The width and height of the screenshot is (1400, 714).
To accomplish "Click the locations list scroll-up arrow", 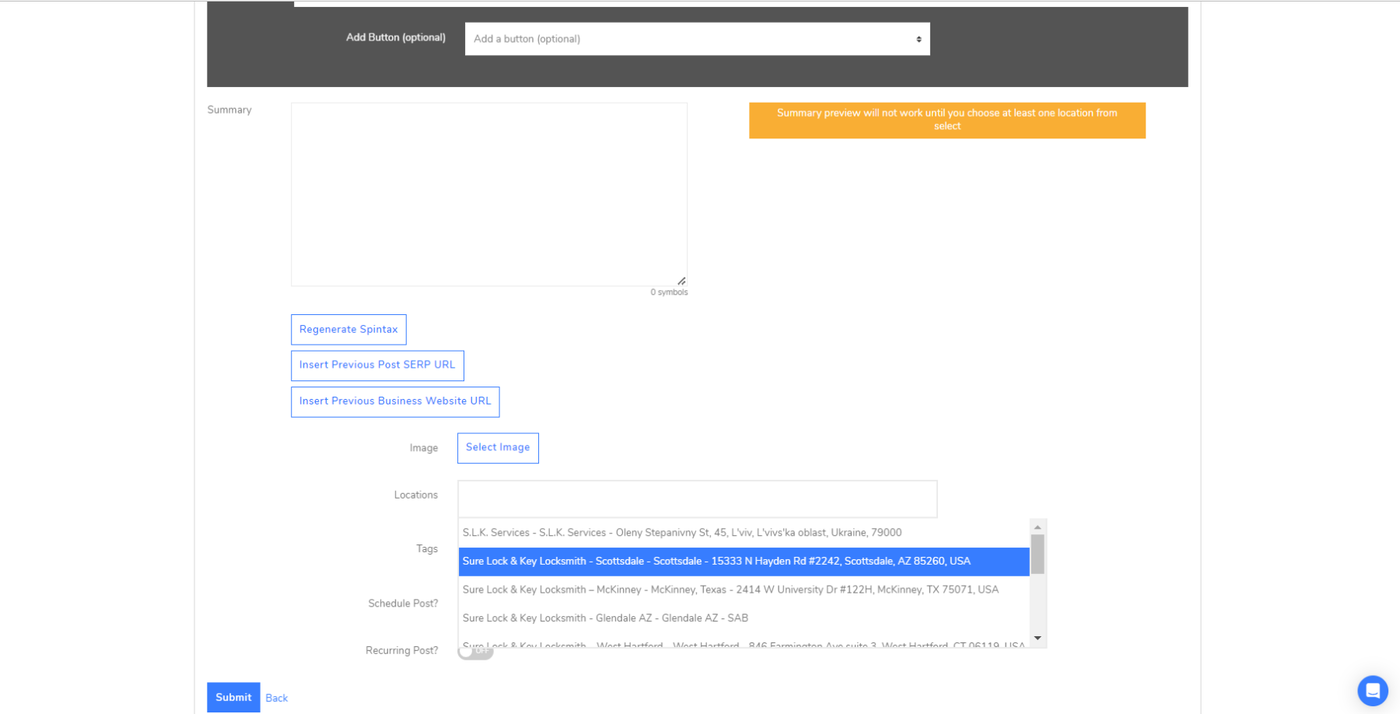I will [1037, 527].
